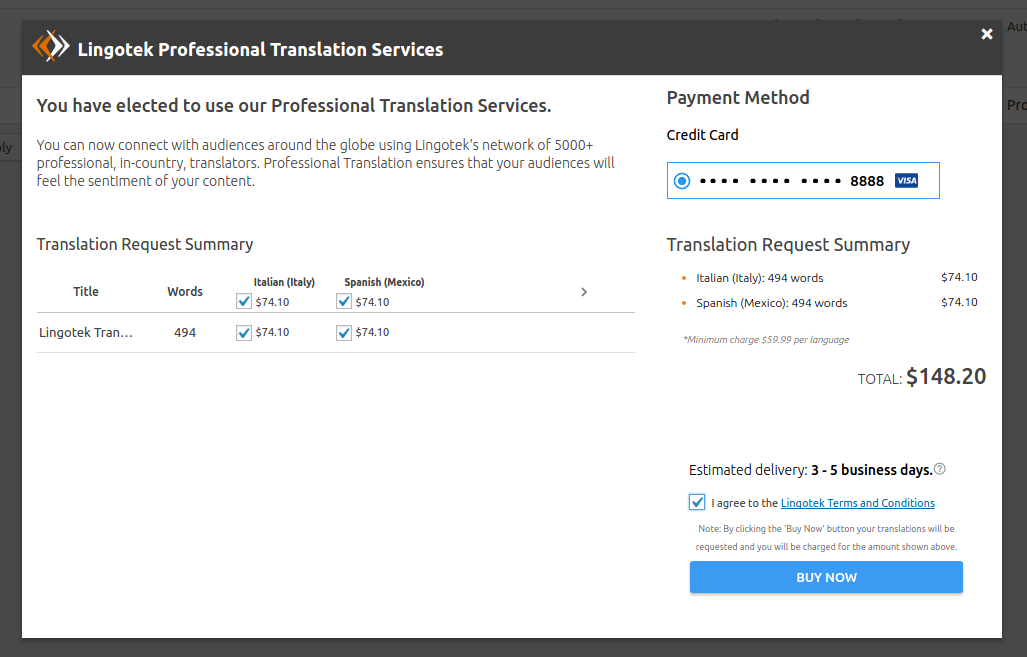The width and height of the screenshot is (1027, 657).
Task: Select the Lingotek Tran… document row title
Action: coord(86,333)
